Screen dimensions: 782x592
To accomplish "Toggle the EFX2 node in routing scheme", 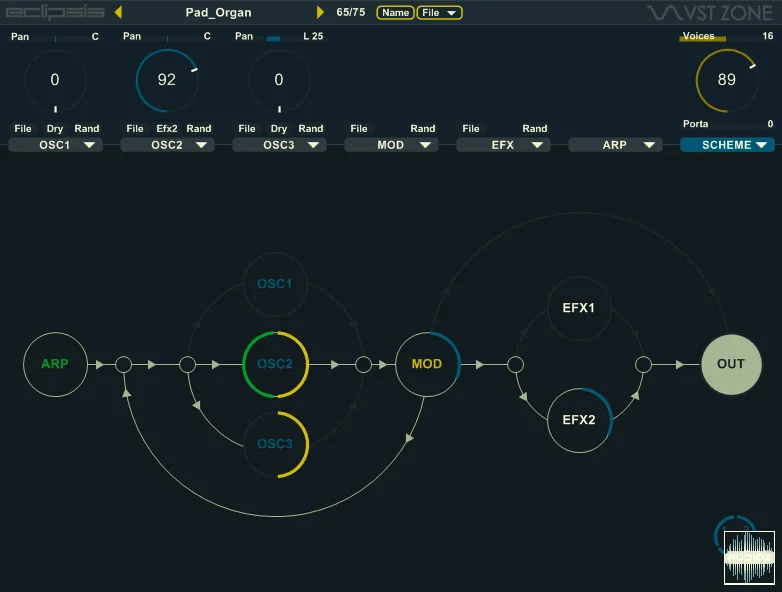I will tap(579, 420).
